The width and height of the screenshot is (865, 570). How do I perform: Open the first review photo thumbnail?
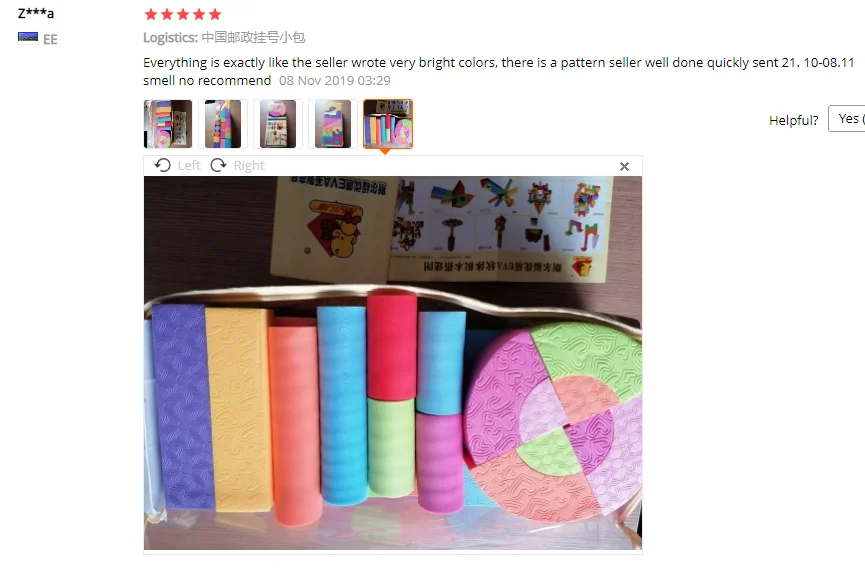168,124
